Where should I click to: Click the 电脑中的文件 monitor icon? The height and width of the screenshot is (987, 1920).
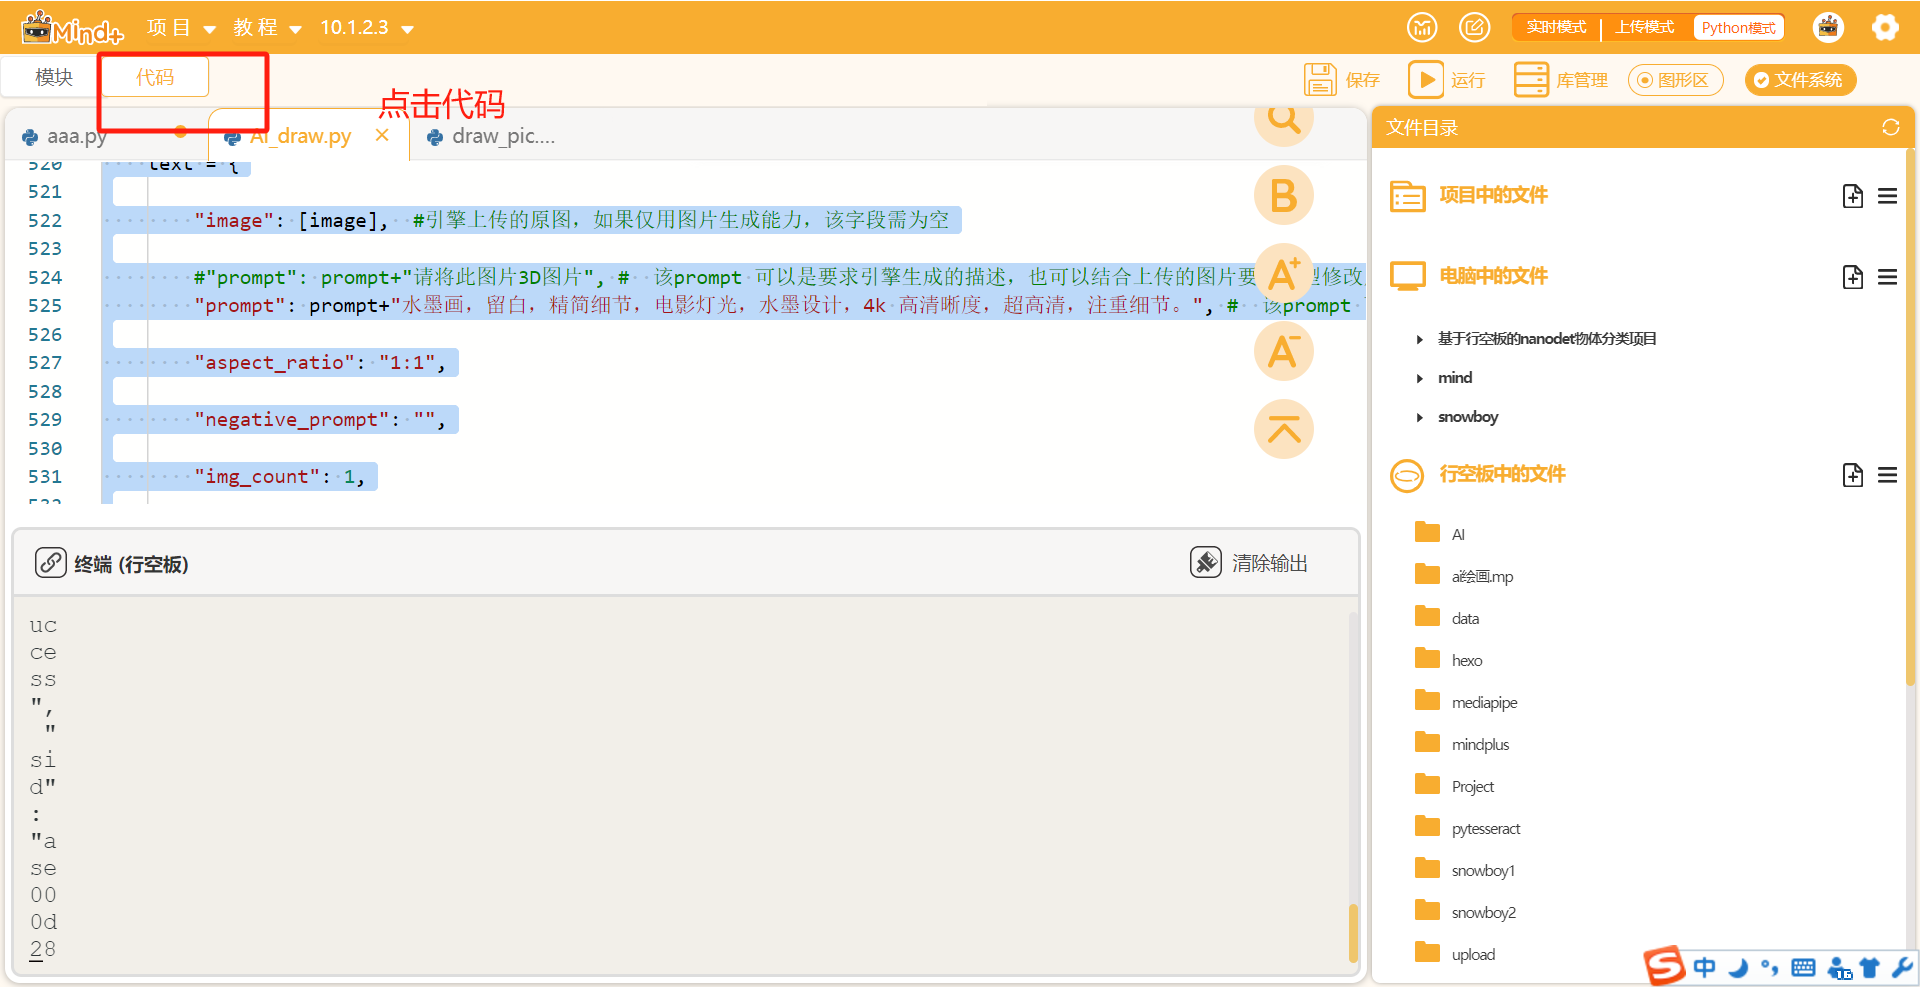[1407, 276]
